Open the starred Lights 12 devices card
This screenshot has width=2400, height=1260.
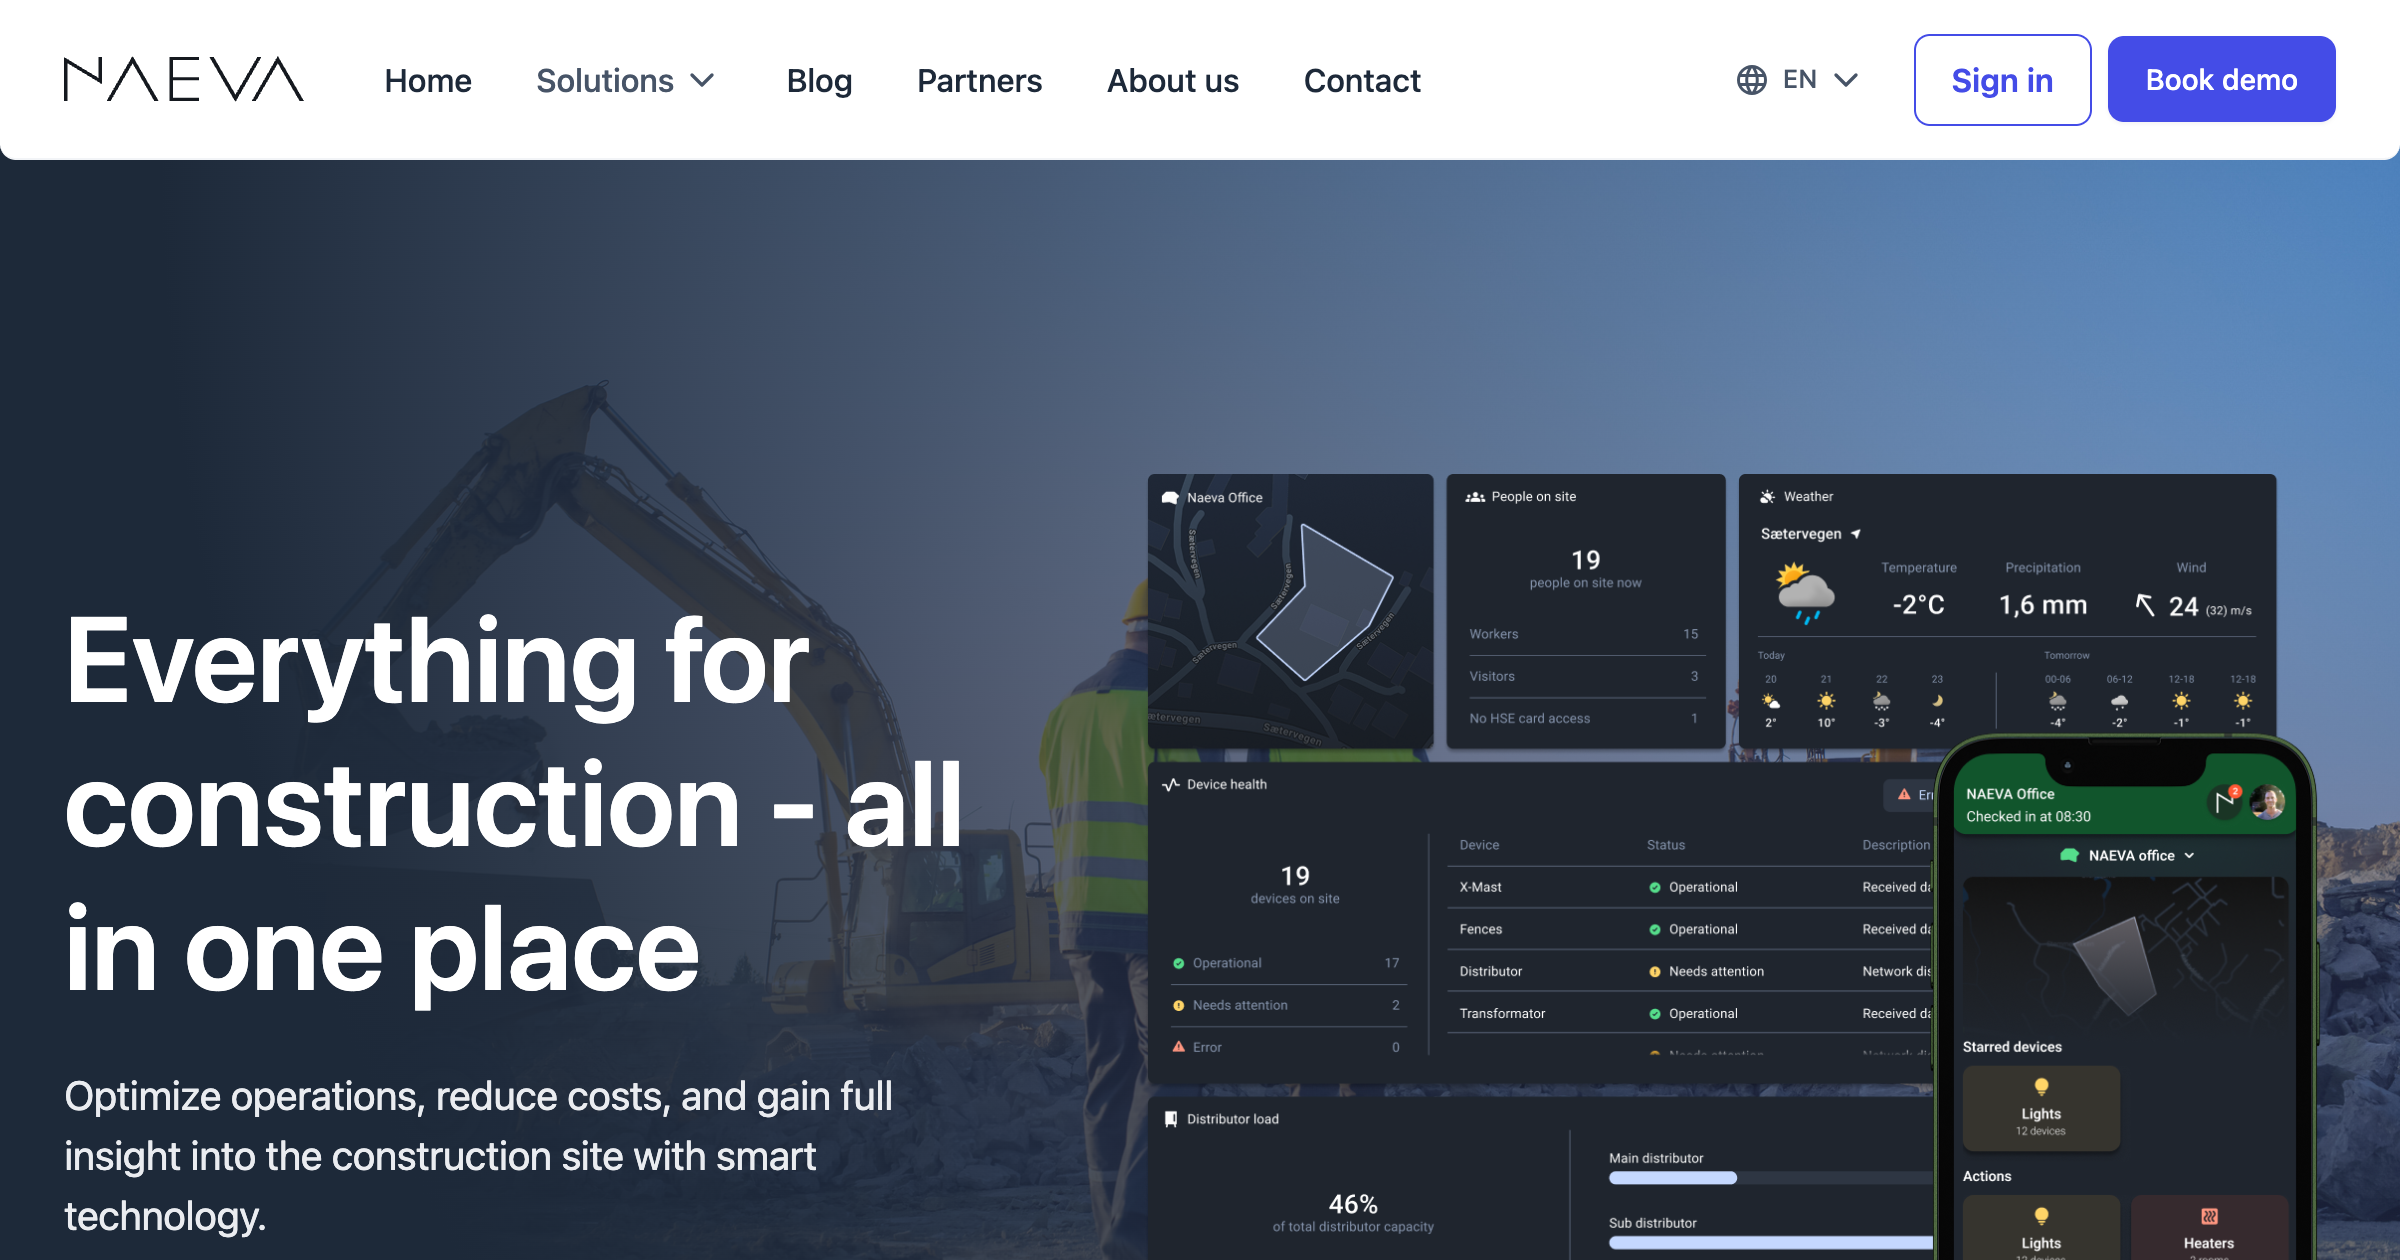2041,1108
